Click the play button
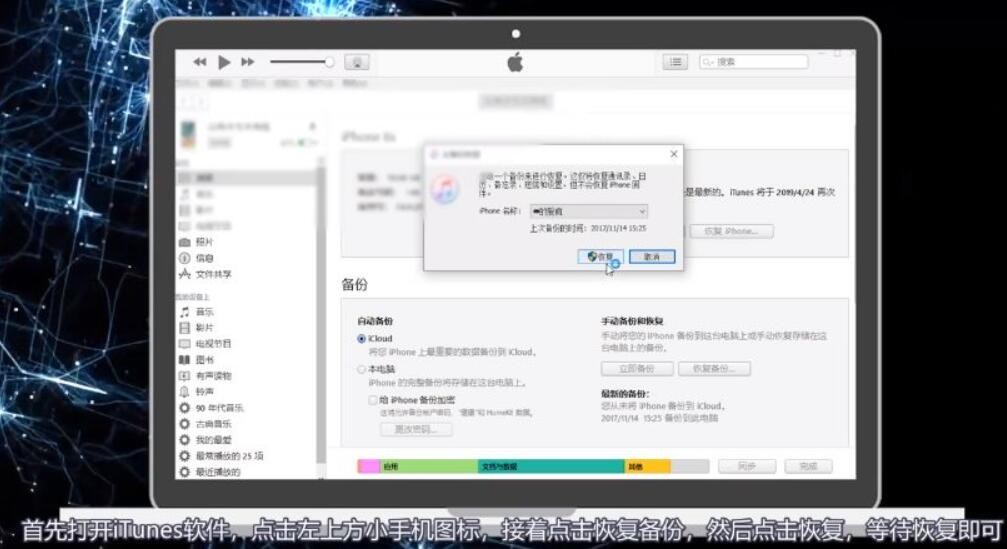 [x=224, y=62]
